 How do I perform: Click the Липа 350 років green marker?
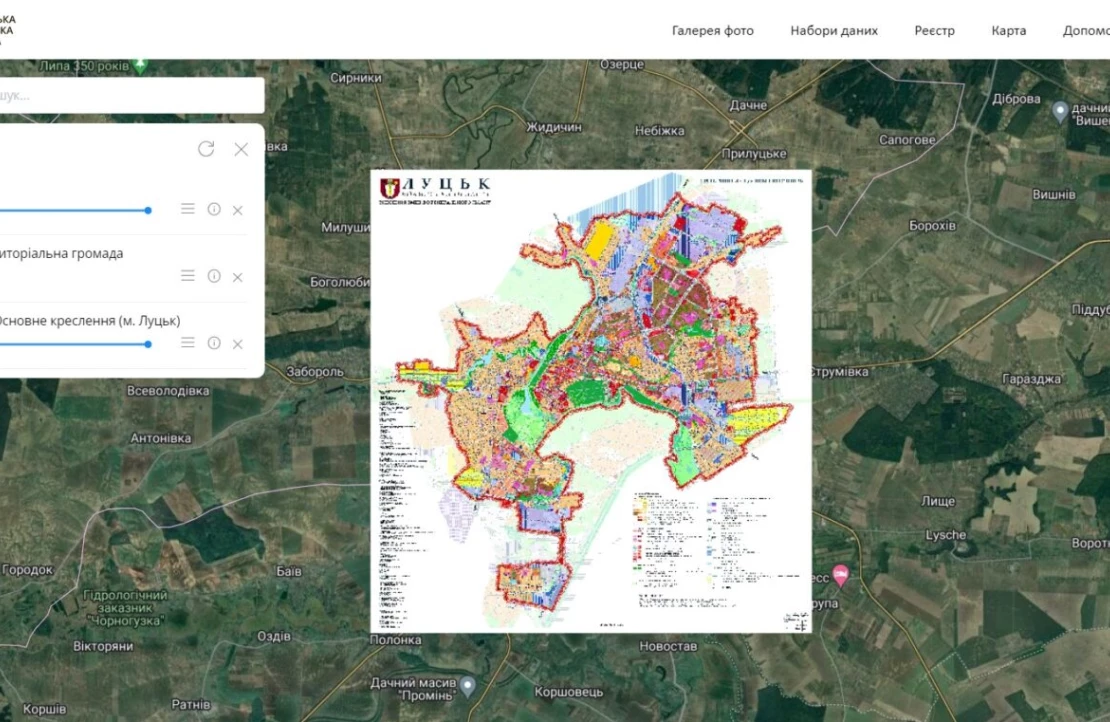coord(141,67)
